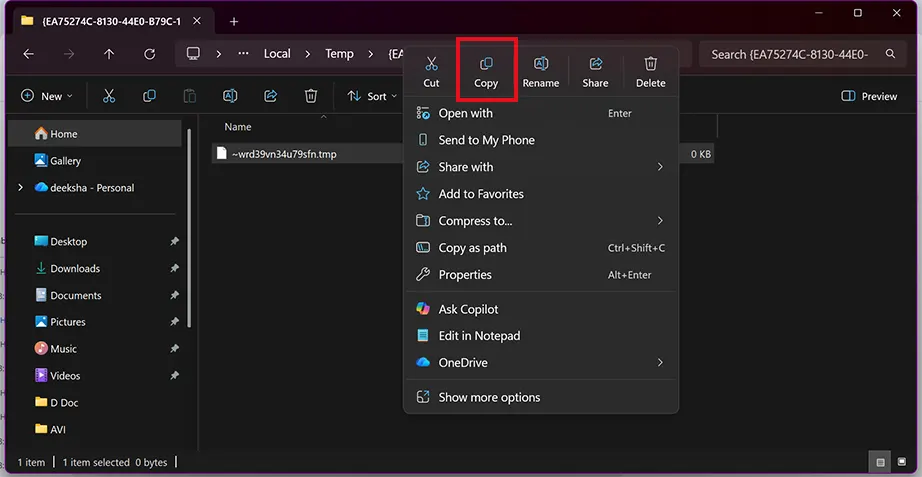Open hidden breadcrumb ellipsis in address bar
This screenshot has height=477, width=922.
tap(243, 54)
